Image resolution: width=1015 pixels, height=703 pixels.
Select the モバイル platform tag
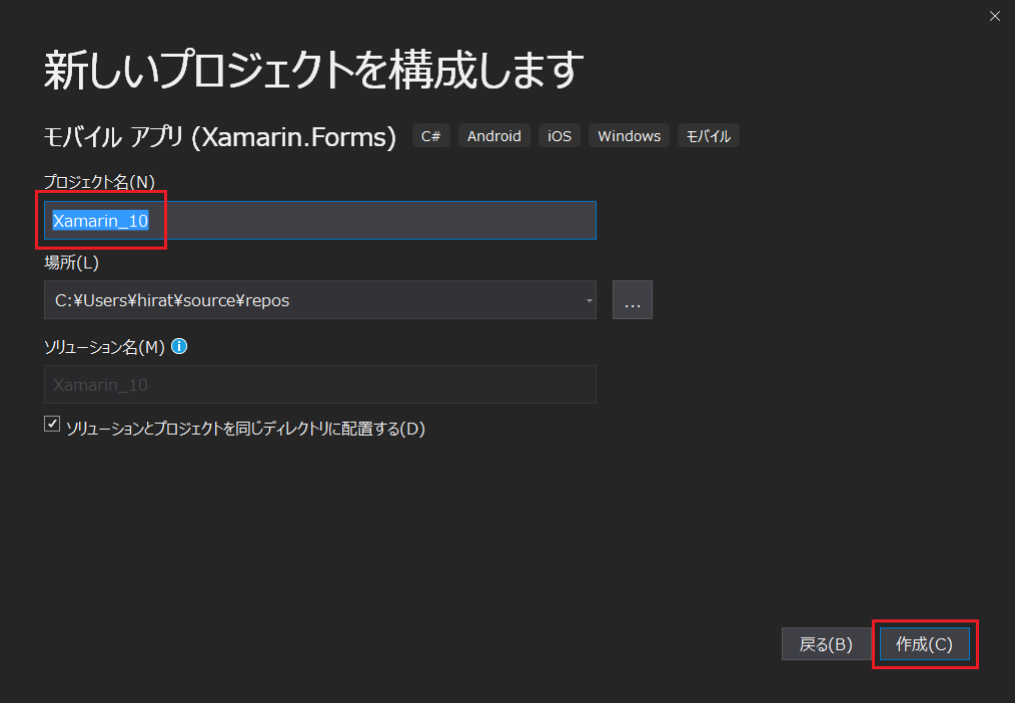[x=708, y=135]
